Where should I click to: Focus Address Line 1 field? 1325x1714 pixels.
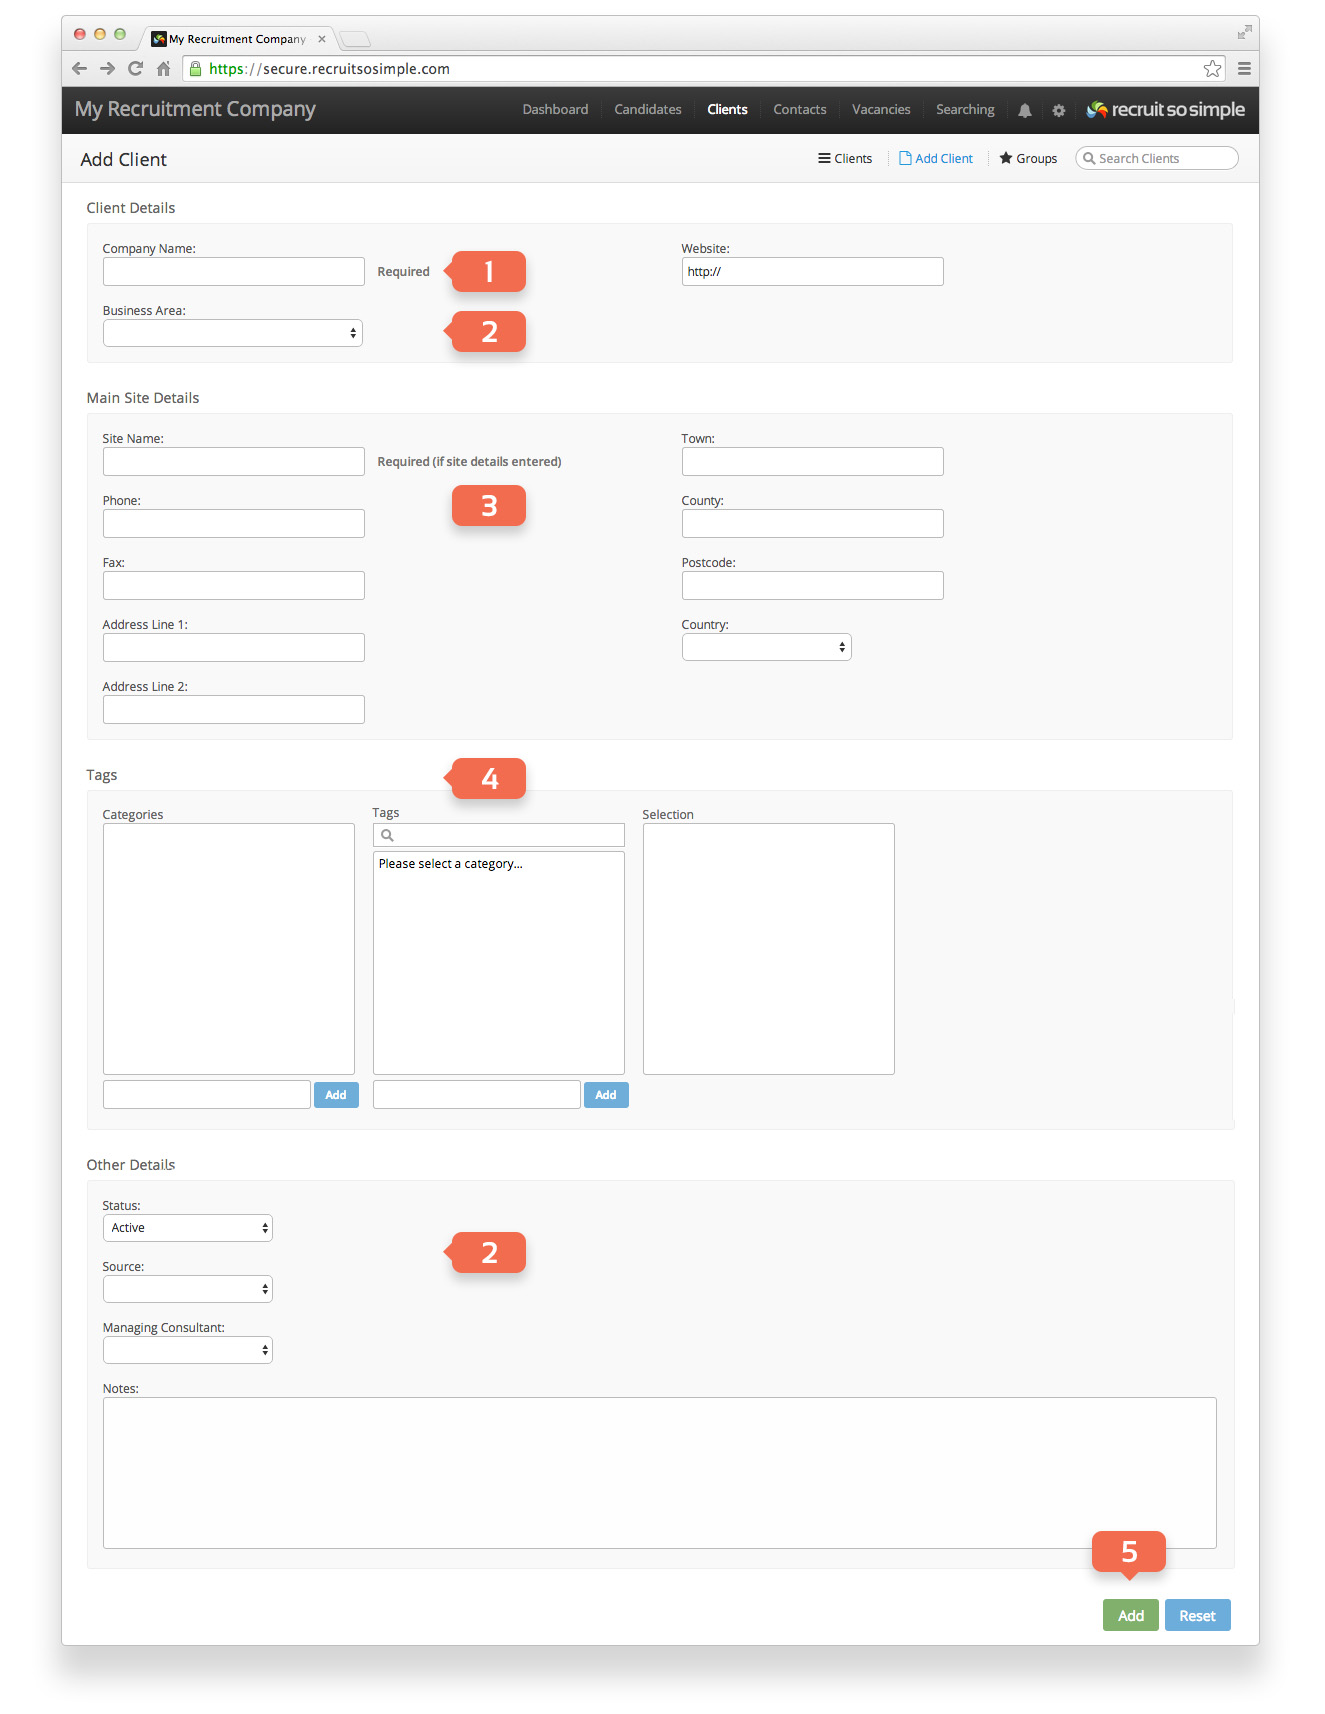click(234, 648)
